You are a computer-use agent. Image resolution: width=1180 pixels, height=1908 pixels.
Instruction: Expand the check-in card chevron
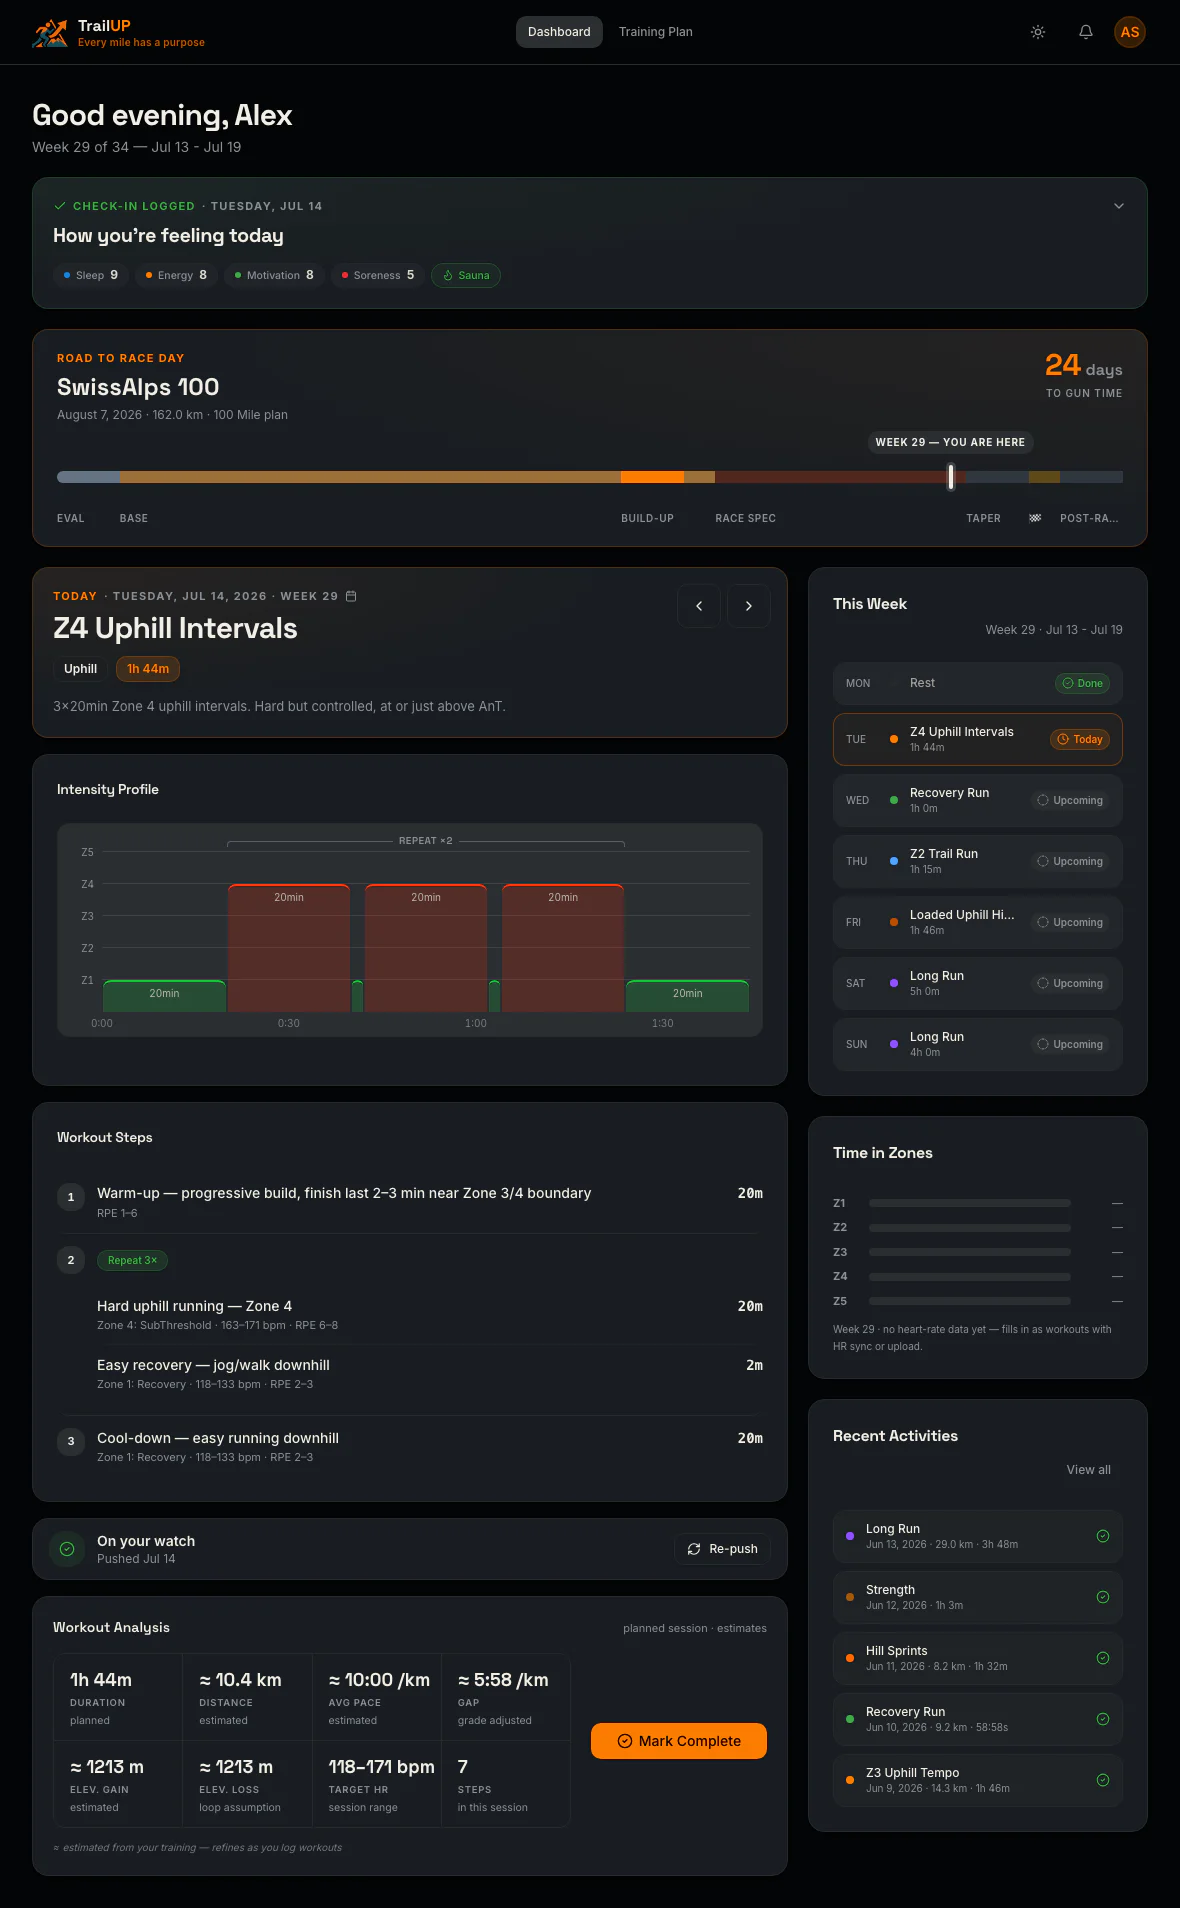tap(1119, 206)
